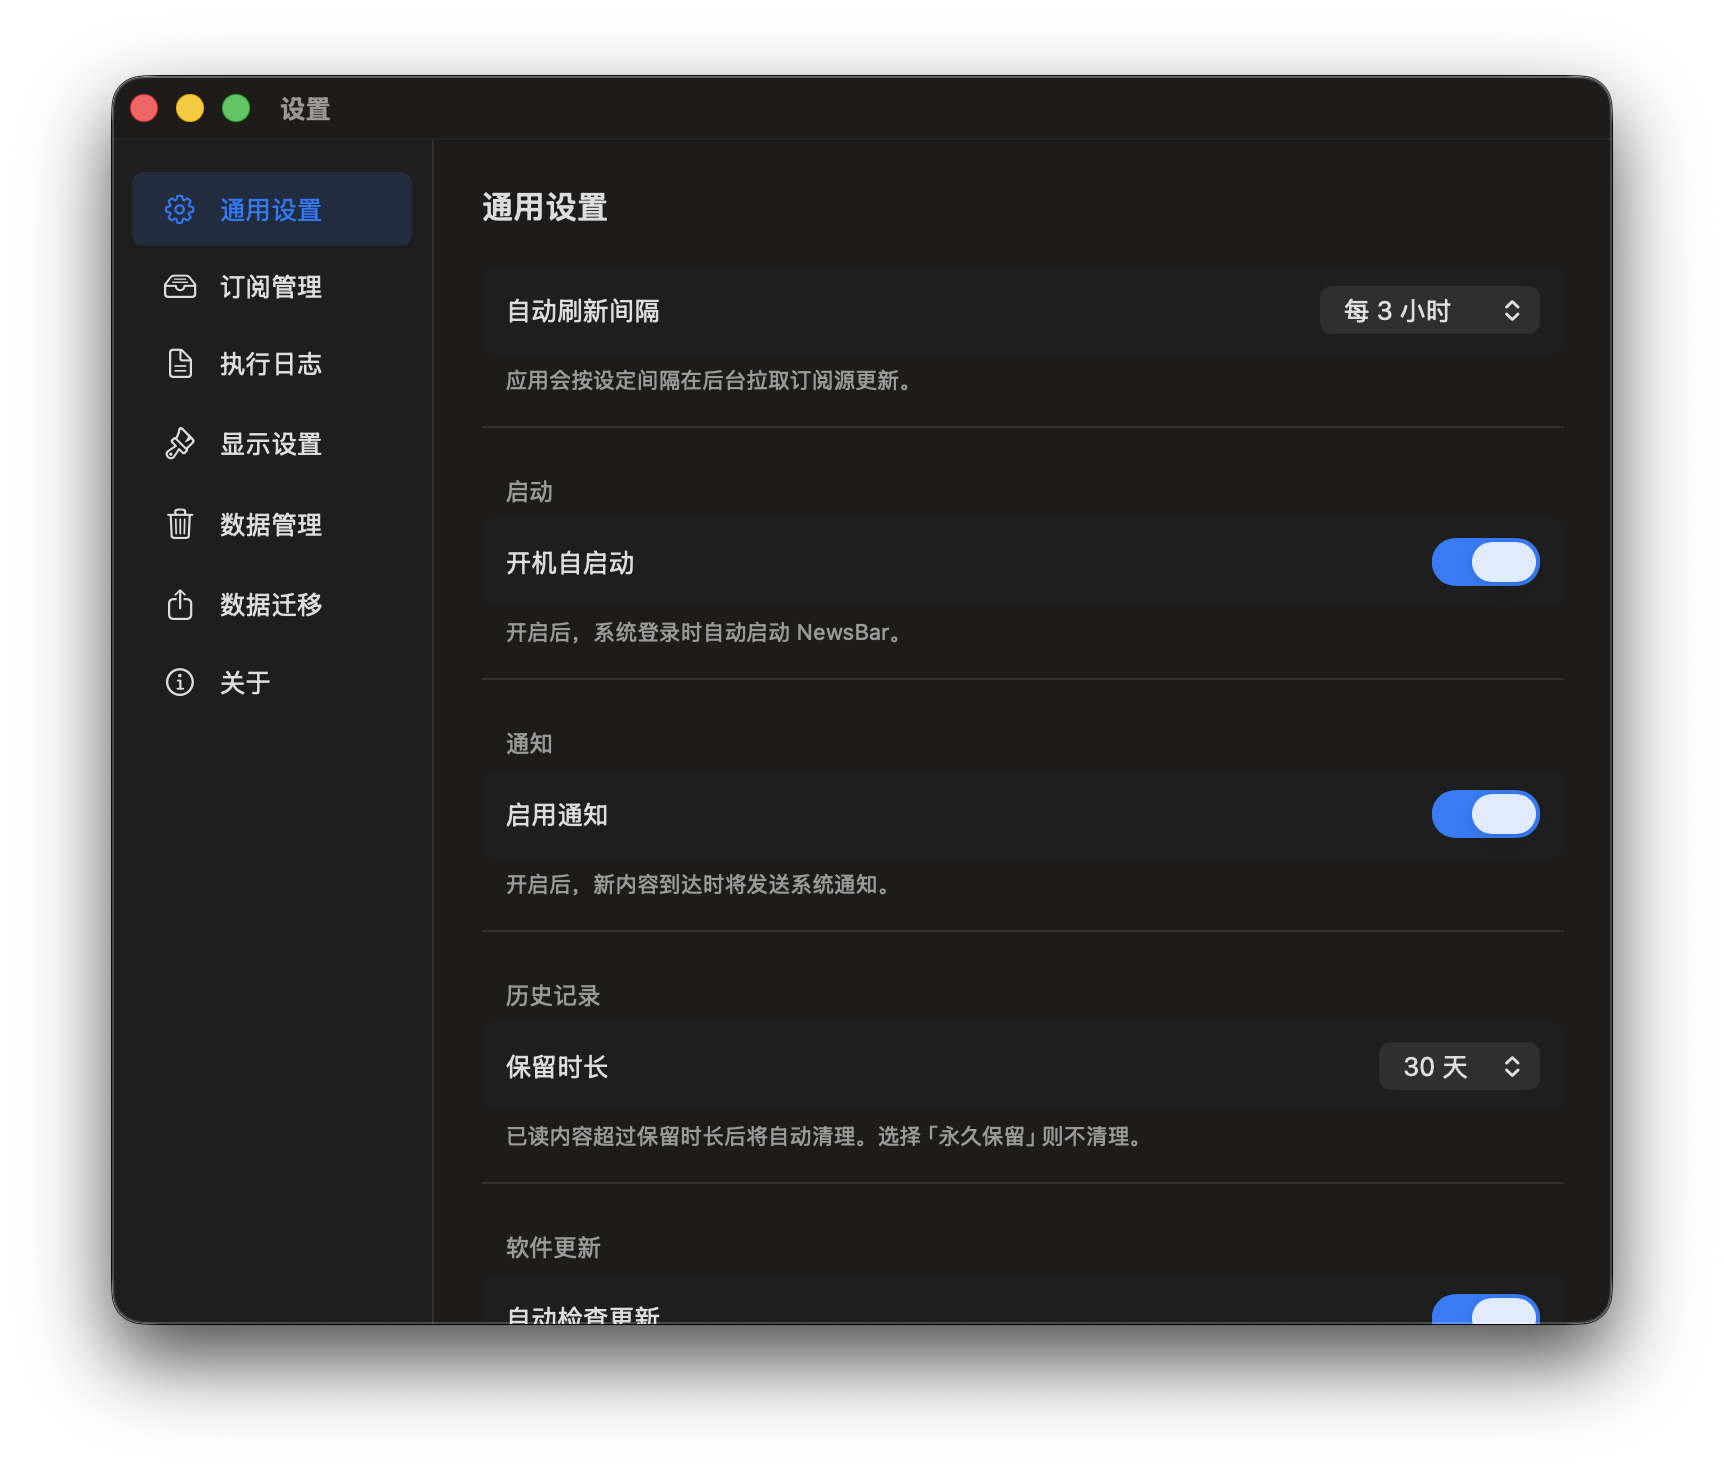
Task: Show the 关于 page
Action: coord(272,682)
